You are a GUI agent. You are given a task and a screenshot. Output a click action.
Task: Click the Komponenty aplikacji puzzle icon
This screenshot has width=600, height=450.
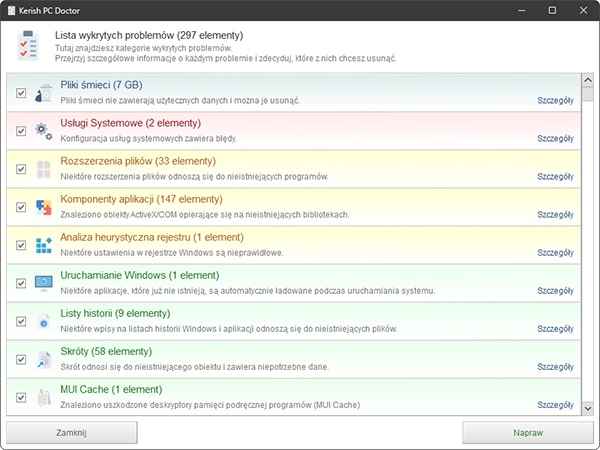coord(43,207)
